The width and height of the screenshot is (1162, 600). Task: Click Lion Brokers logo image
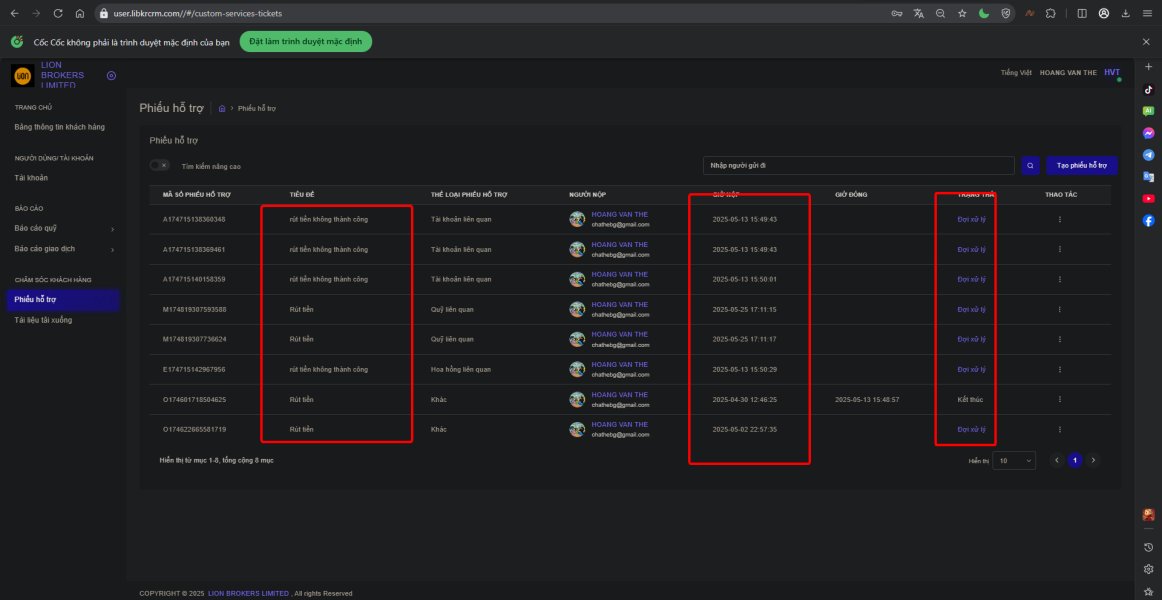[x=23, y=76]
